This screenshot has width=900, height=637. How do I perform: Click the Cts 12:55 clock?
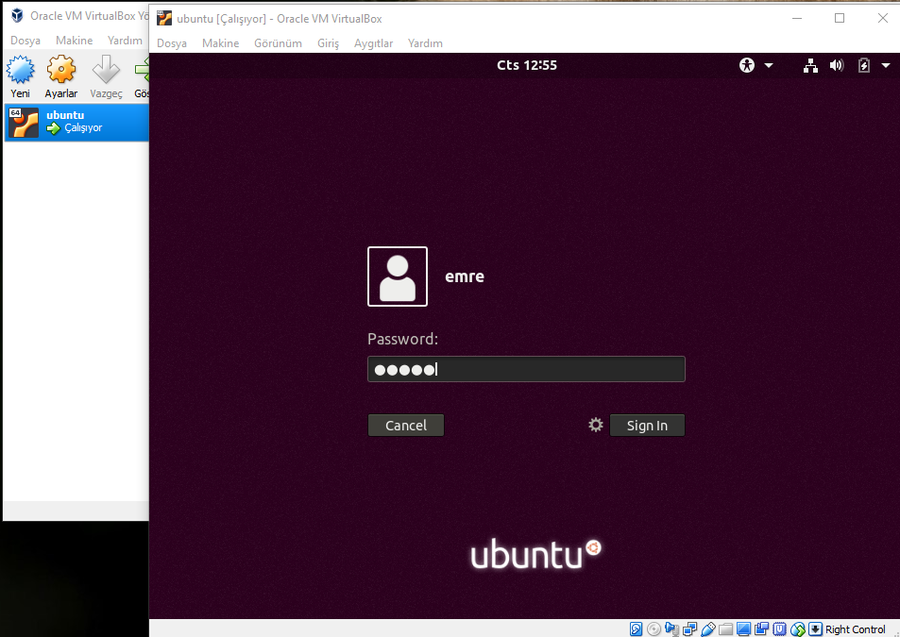[526, 65]
